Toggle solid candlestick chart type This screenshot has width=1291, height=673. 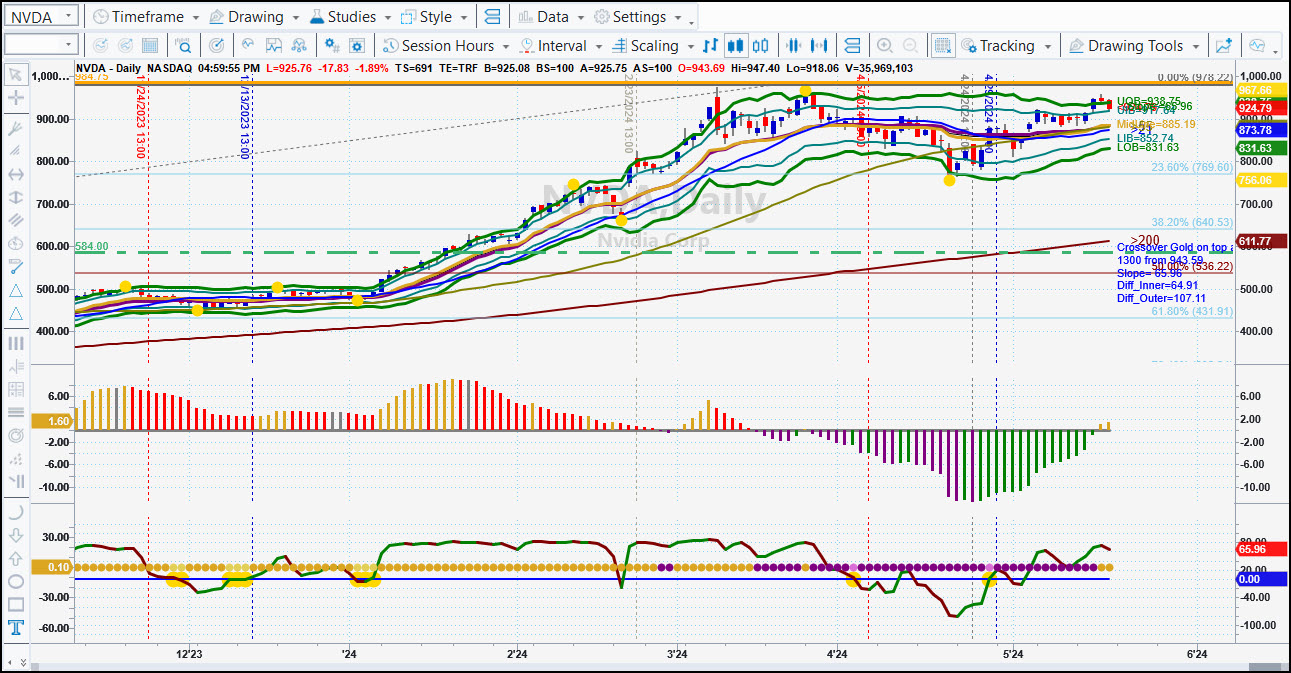pyautogui.click(x=736, y=45)
